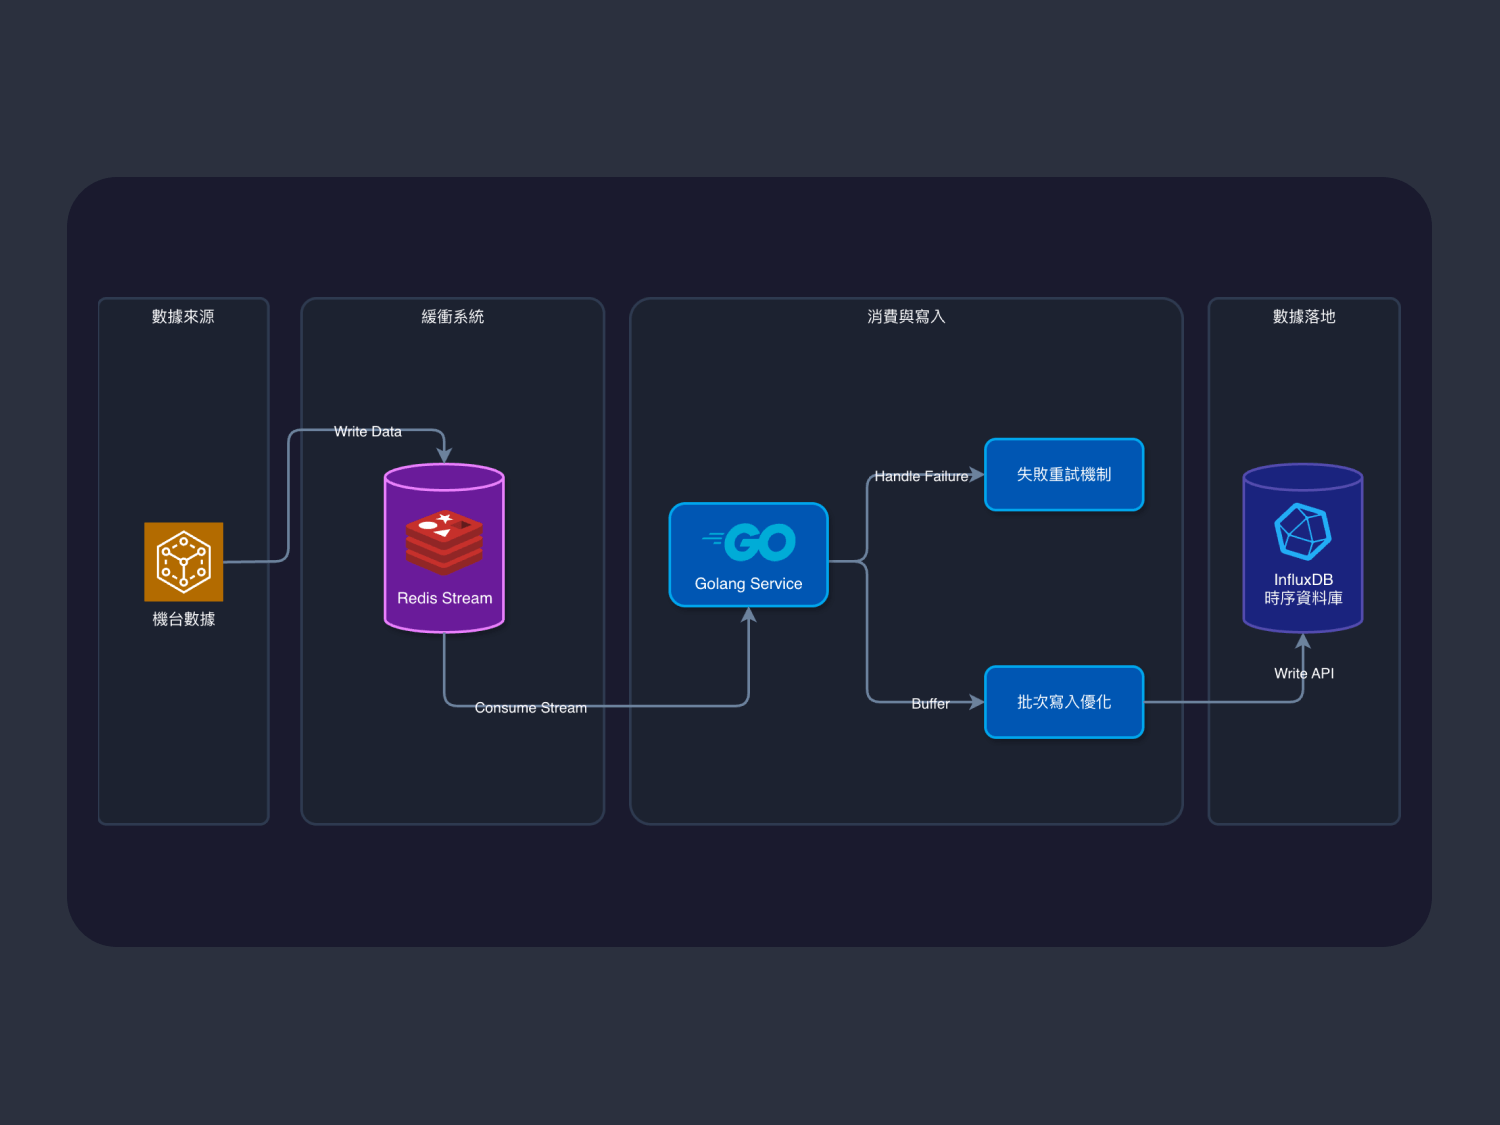Image resolution: width=1500 pixels, height=1125 pixels.
Task: Toggle the 失敗重試機制 node active state
Action: (x=1063, y=474)
